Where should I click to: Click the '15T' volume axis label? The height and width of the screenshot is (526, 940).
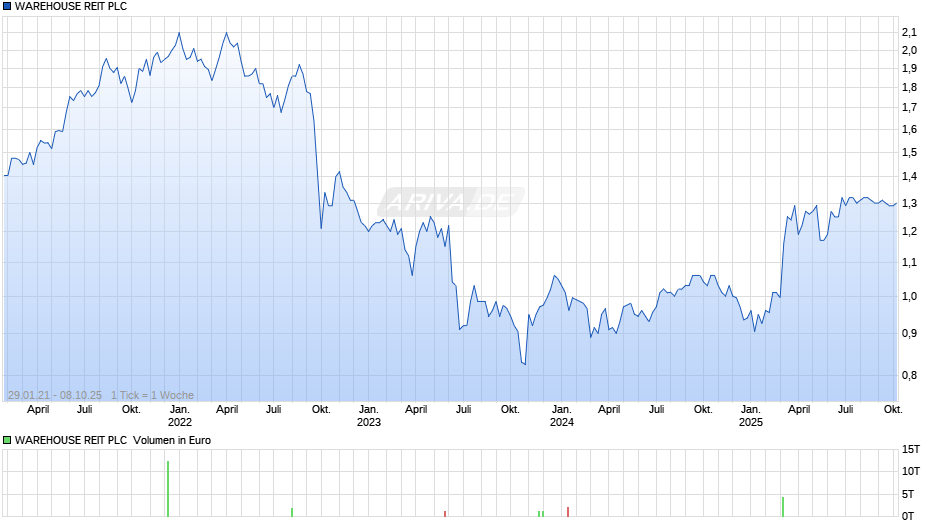(911, 449)
